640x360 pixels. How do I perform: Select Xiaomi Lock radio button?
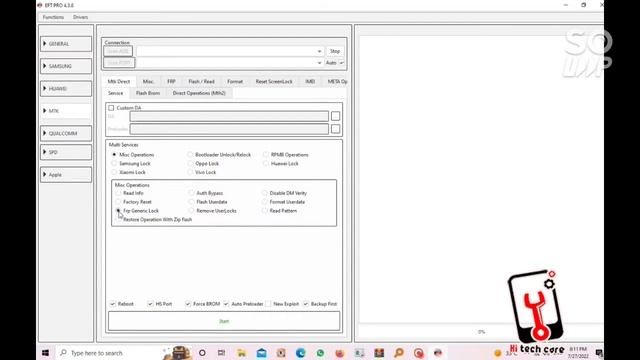[x=114, y=172]
